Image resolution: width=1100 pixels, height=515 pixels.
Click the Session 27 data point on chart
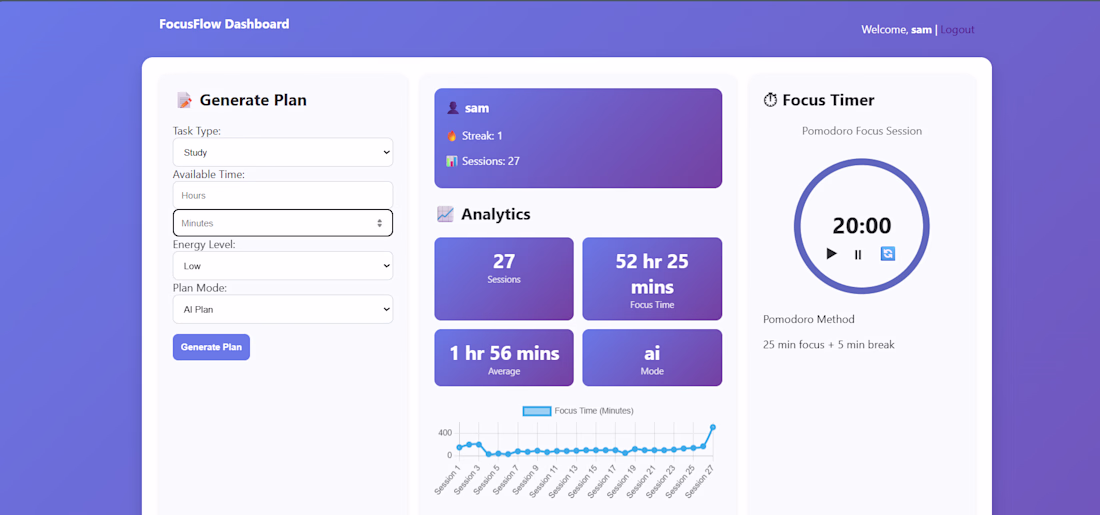coord(713,427)
